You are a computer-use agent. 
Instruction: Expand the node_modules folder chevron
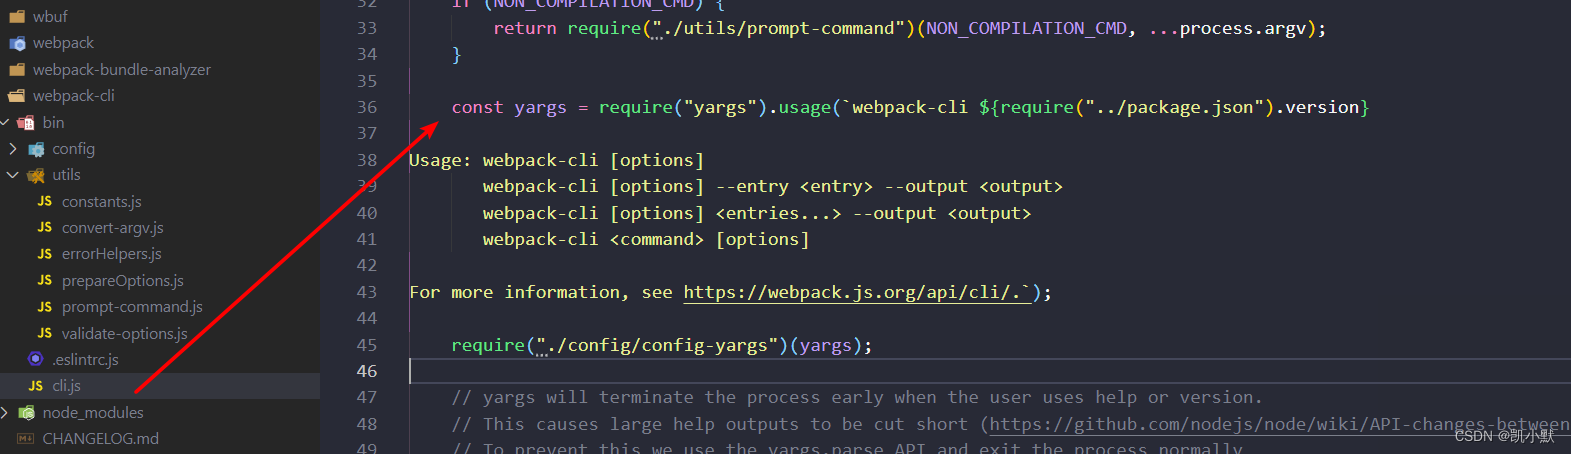(5, 412)
